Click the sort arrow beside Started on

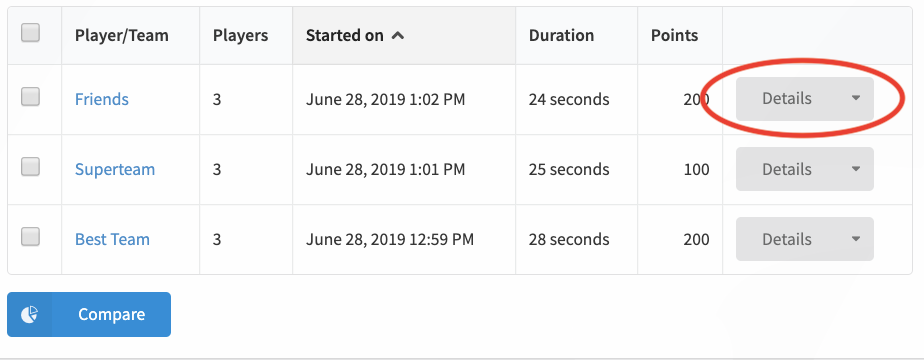(398, 35)
